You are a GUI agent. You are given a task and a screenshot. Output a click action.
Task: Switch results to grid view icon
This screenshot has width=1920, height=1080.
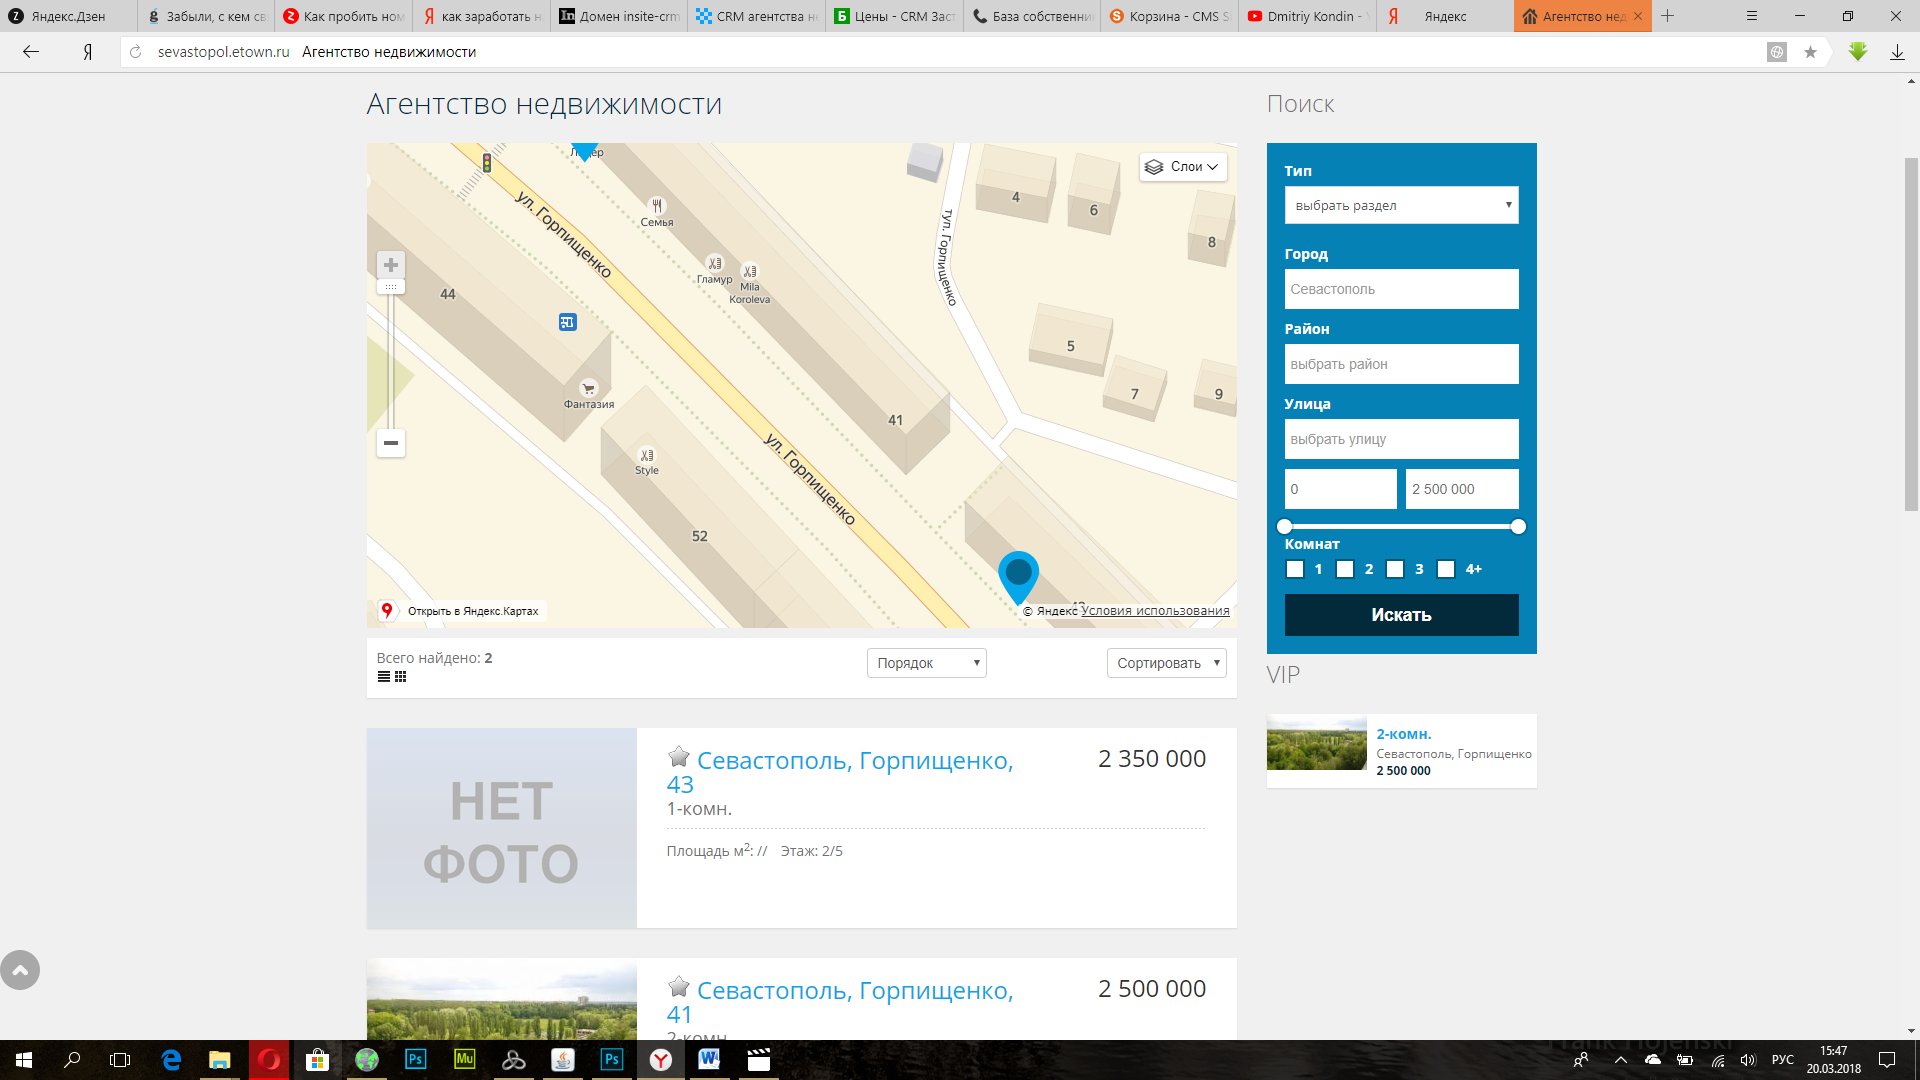(400, 677)
